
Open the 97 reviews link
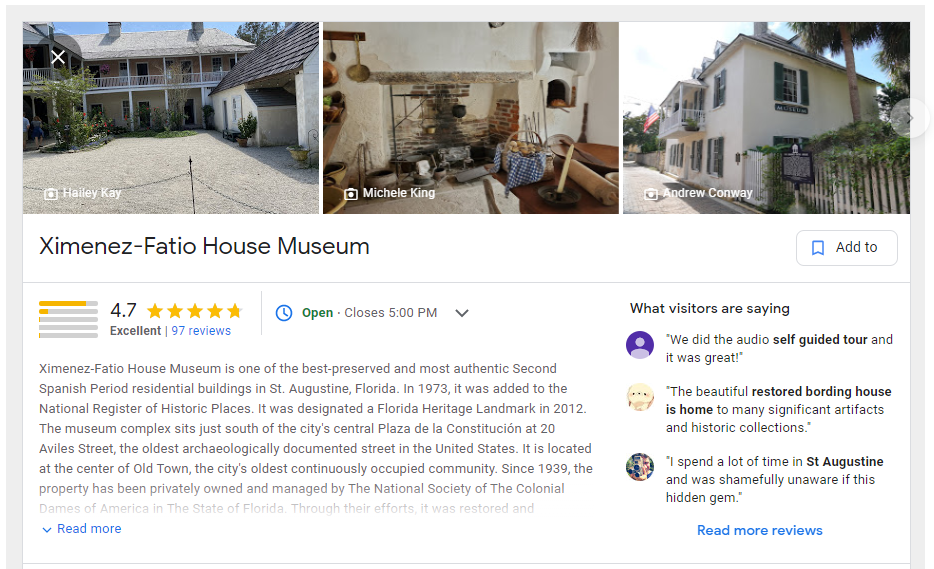point(201,331)
